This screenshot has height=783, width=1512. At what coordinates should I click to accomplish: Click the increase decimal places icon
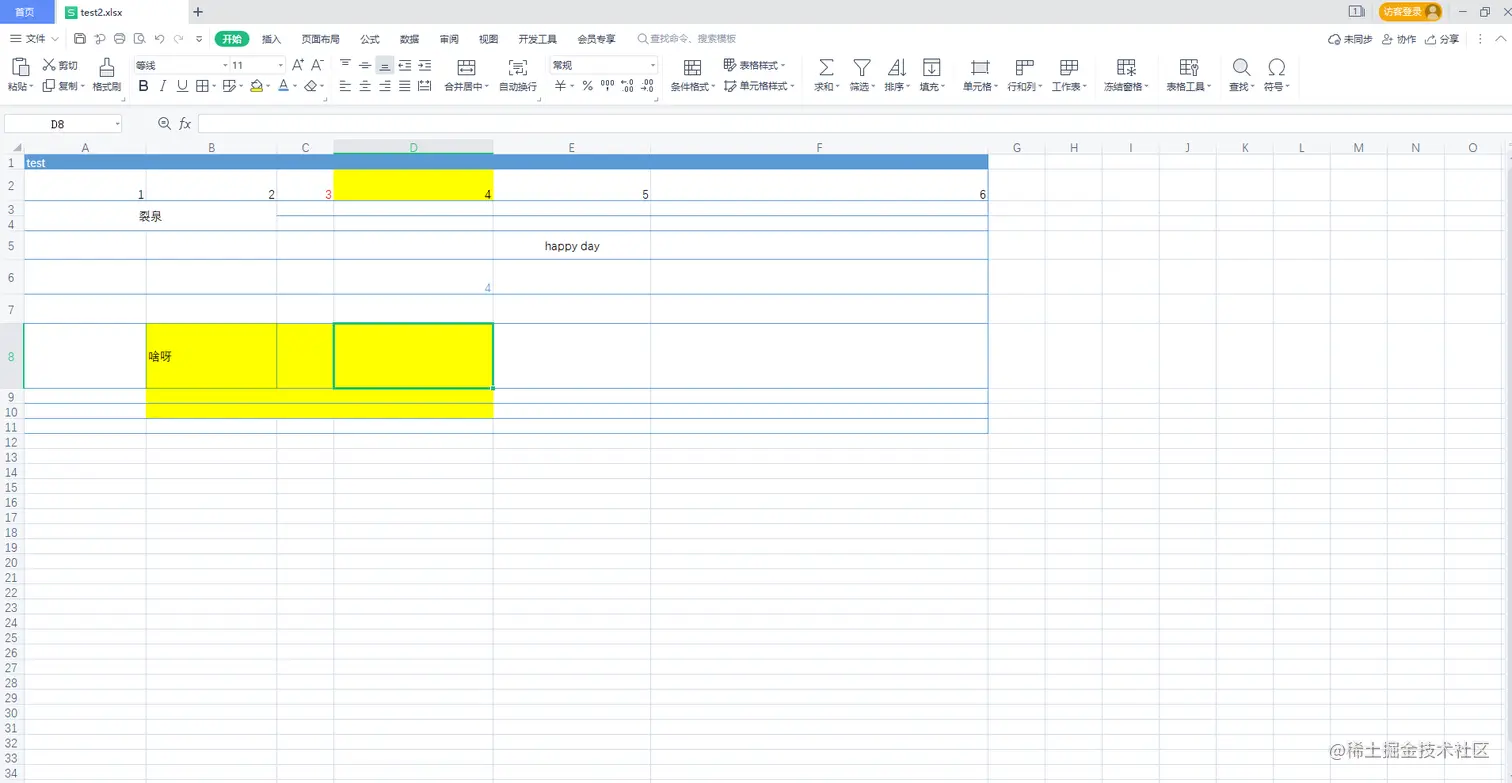(627, 86)
